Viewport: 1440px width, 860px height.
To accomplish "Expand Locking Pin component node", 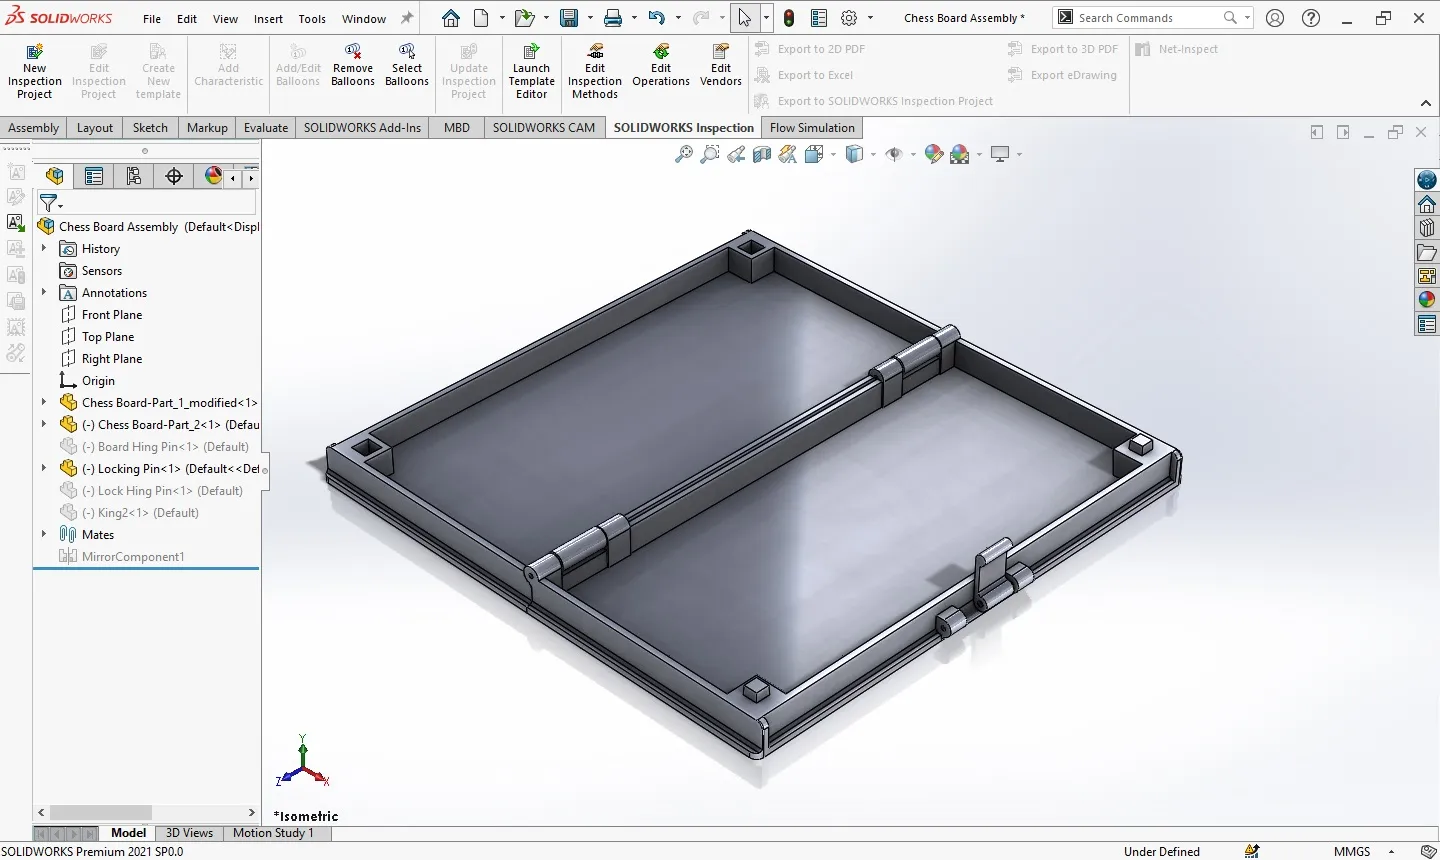I will pos(43,468).
